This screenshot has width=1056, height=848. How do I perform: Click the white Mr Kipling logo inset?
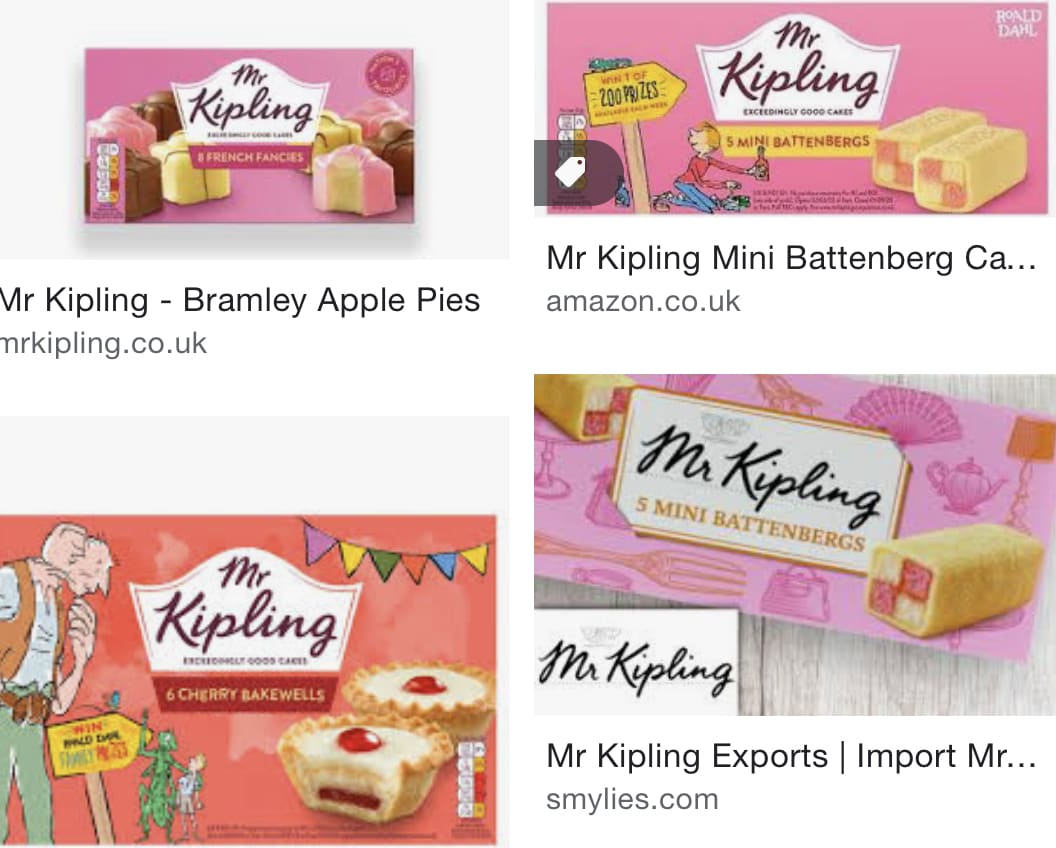(x=636, y=663)
